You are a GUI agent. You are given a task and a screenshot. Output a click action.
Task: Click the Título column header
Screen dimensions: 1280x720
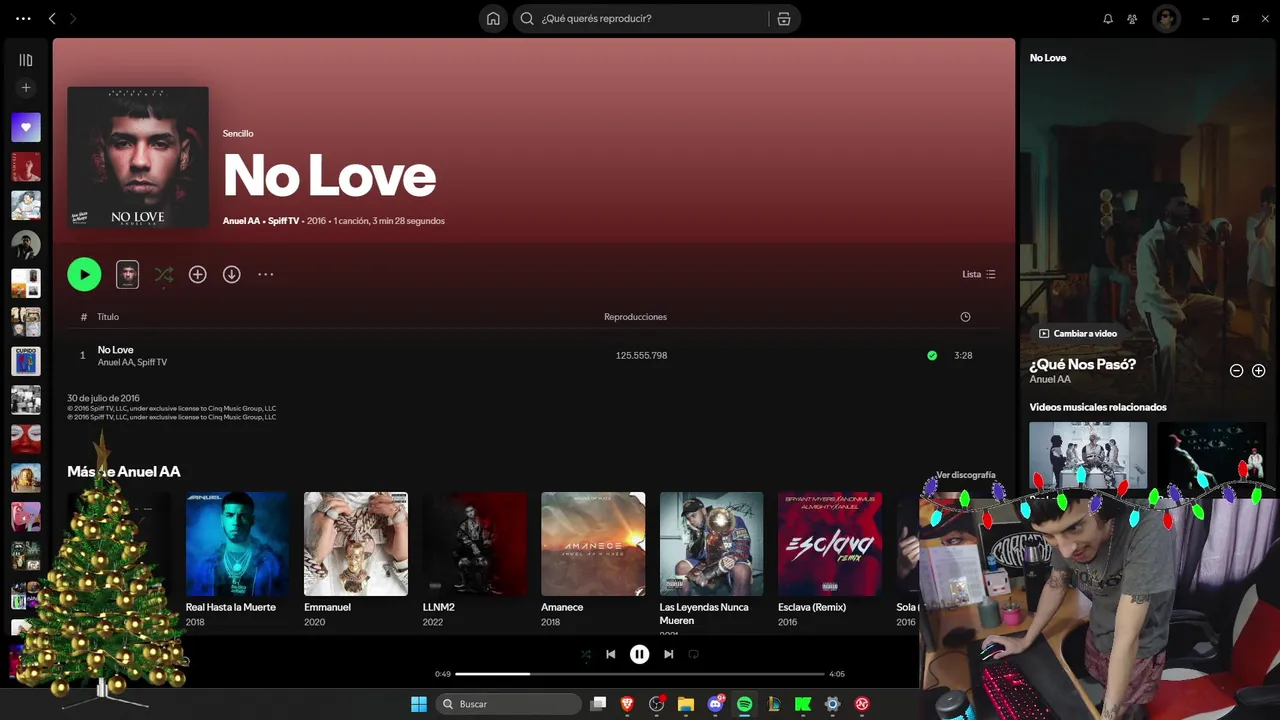(108, 317)
